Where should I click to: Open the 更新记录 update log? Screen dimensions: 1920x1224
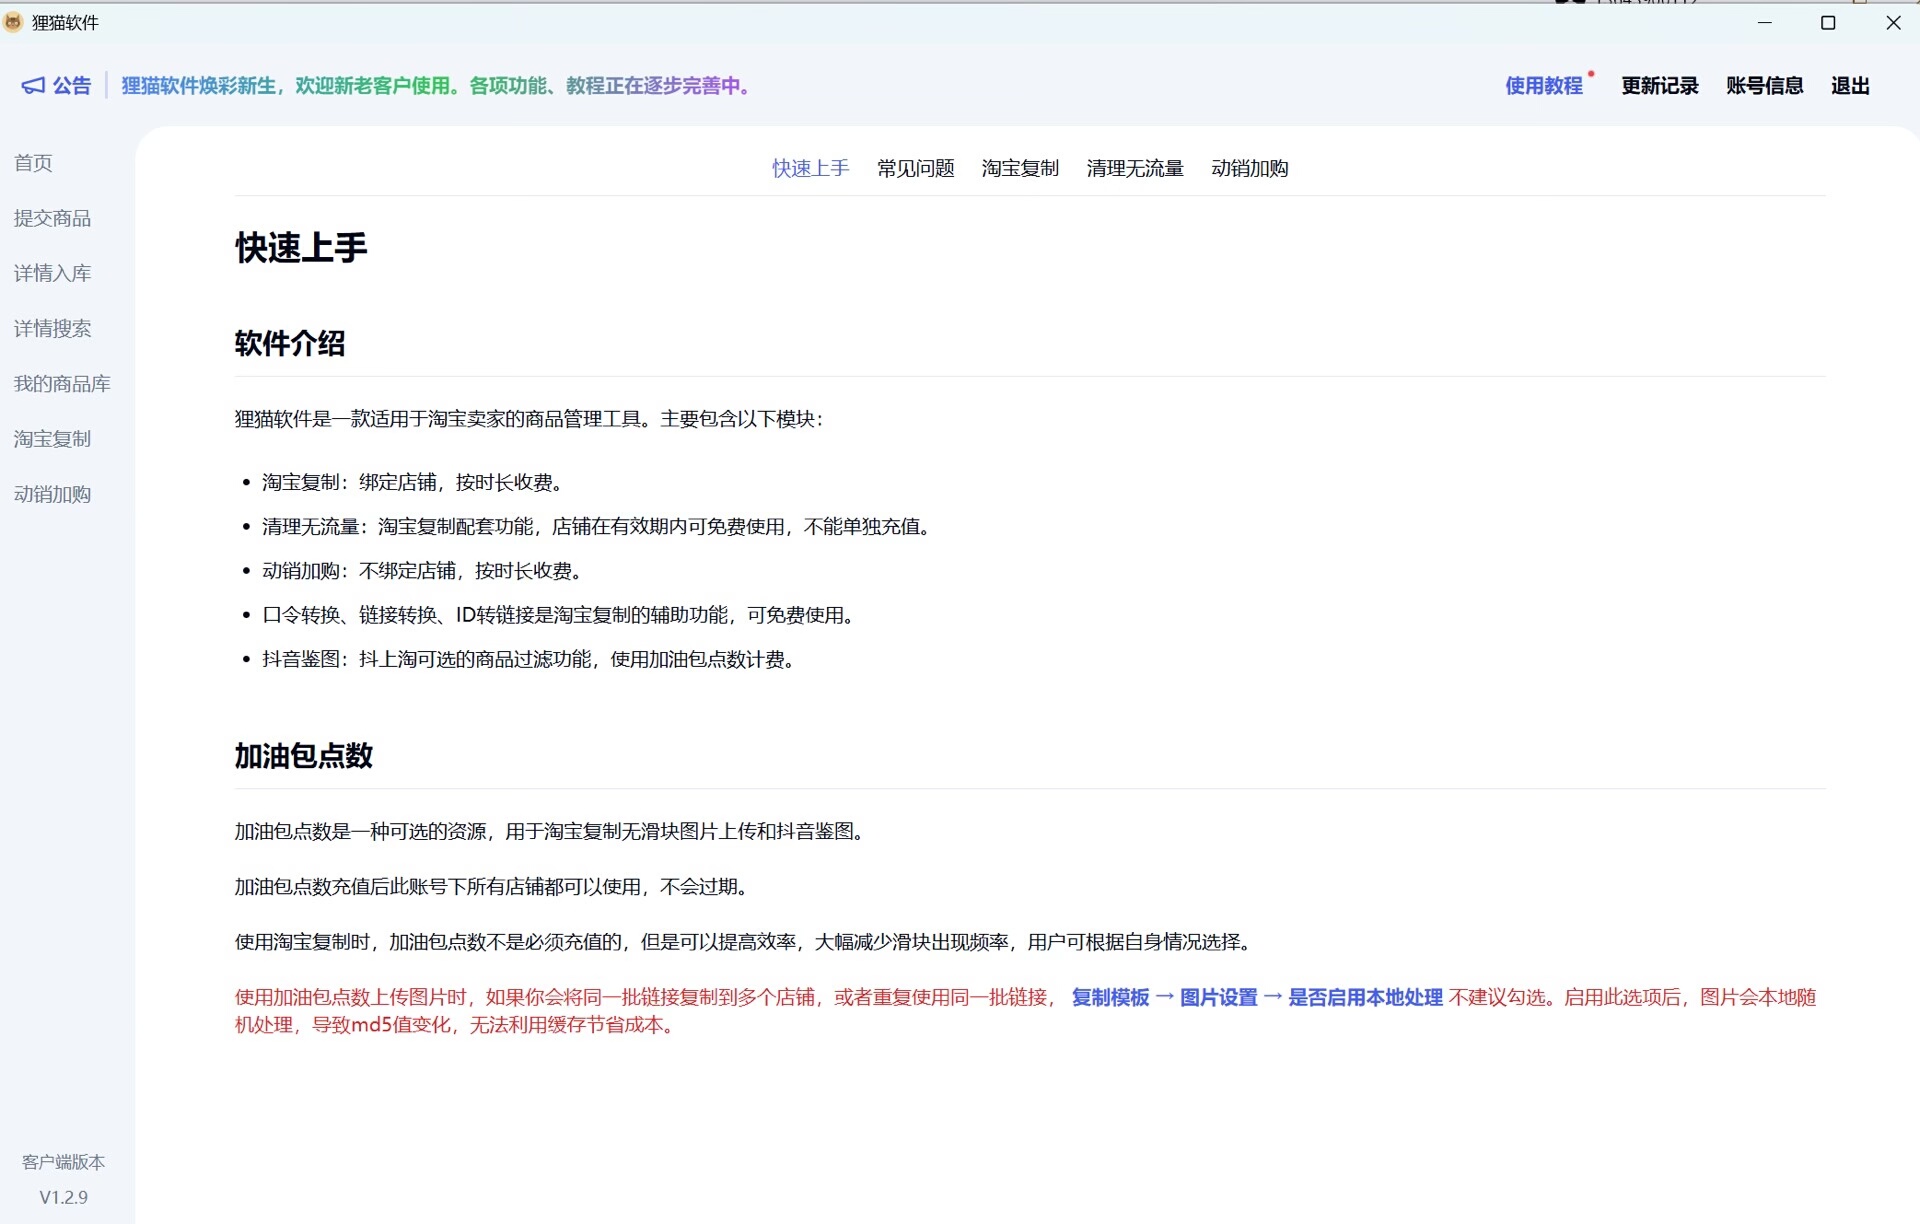[x=1659, y=86]
